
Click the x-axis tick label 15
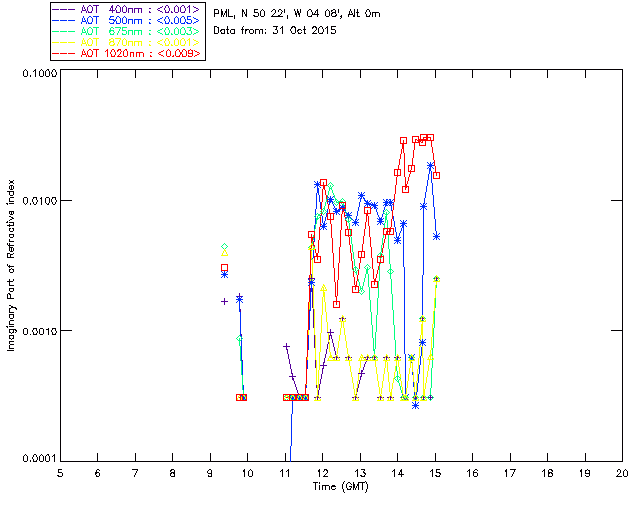coord(435,473)
